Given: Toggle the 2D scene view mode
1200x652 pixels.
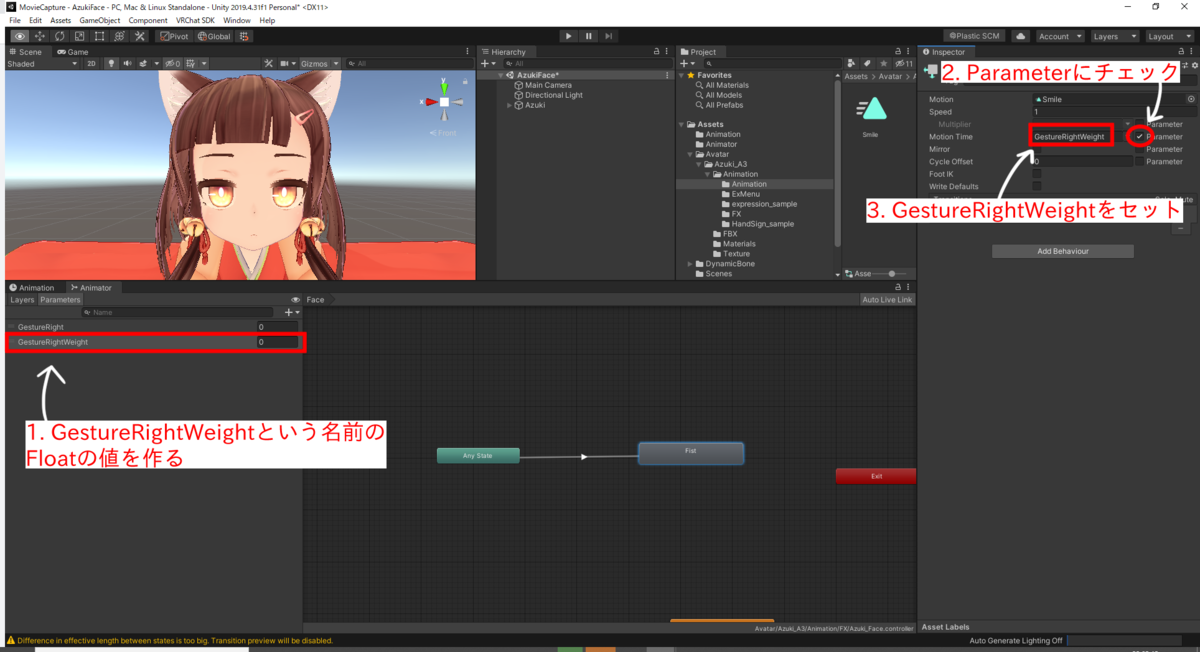Looking at the screenshot, I should (x=91, y=63).
